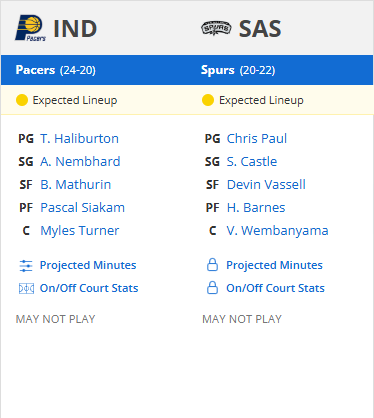Viewport: 374px width, 418px height.
Task: Open Devin Vassell player link
Action: (266, 184)
